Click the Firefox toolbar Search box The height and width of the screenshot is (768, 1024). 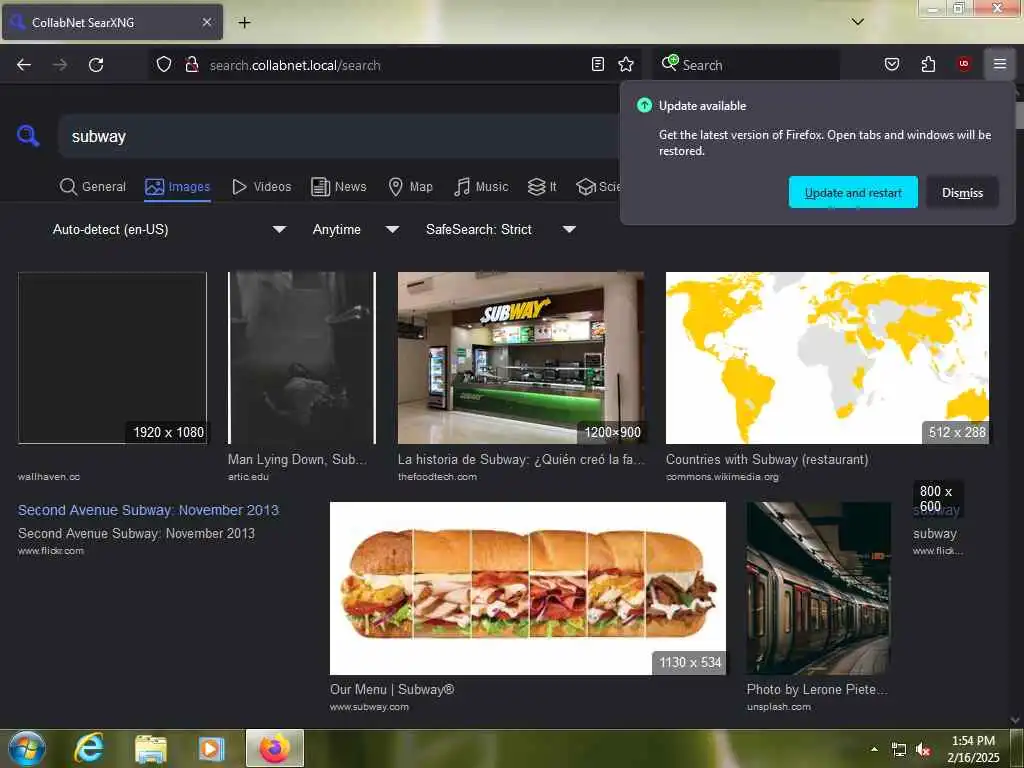point(746,65)
